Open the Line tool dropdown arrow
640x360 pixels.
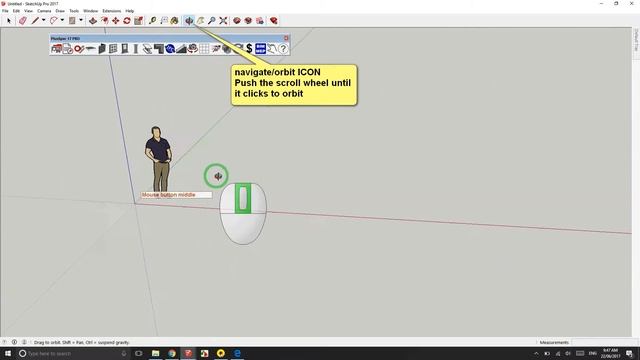click(x=43, y=20)
